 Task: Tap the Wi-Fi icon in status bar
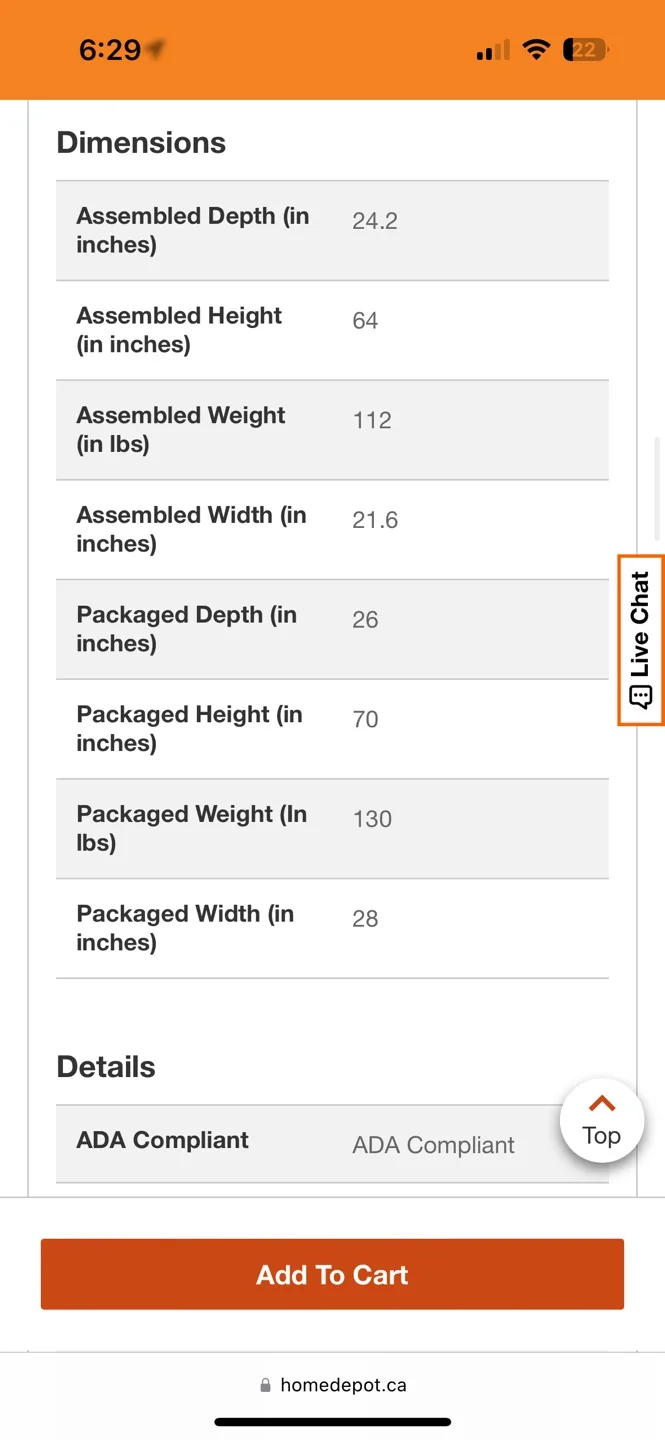pyautogui.click(x=537, y=49)
